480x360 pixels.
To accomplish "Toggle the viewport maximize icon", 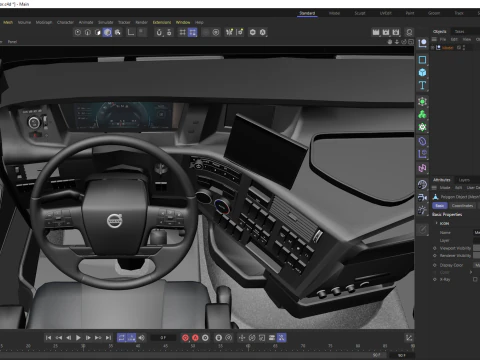I will coord(411,42).
